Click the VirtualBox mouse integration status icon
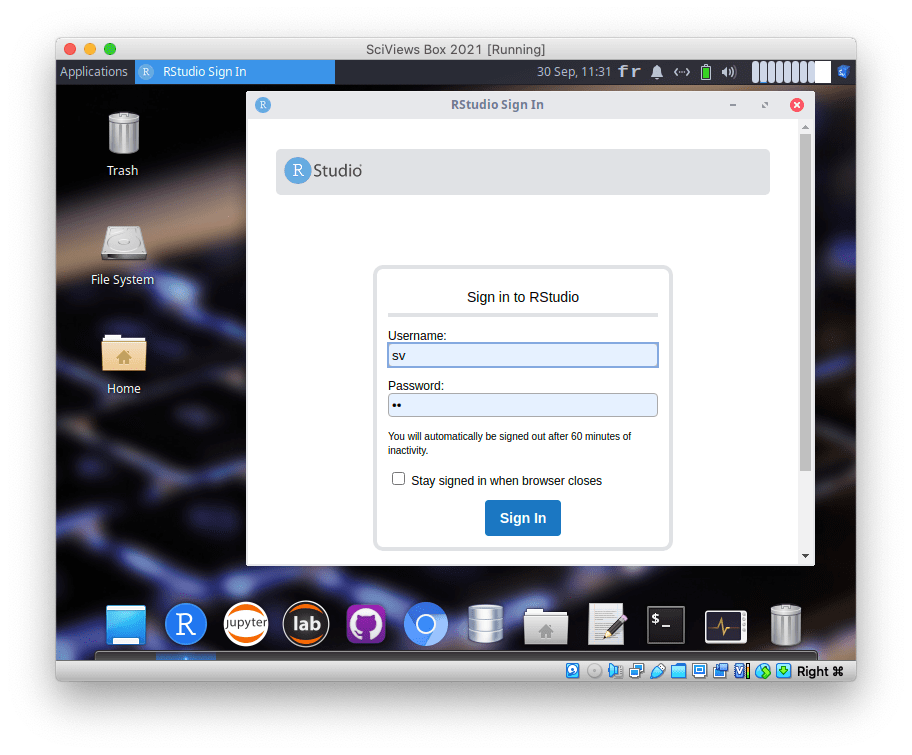This screenshot has width=912, height=755. tap(763, 671)
